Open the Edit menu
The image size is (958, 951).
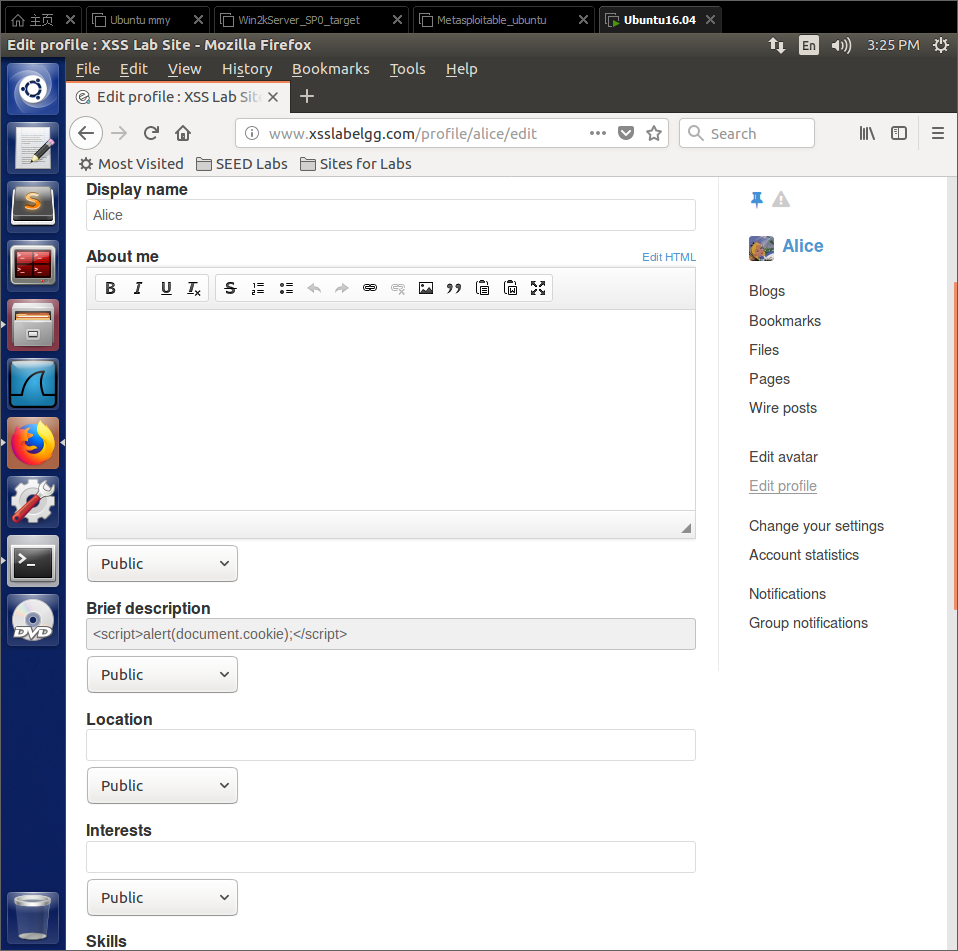(134, 69)
